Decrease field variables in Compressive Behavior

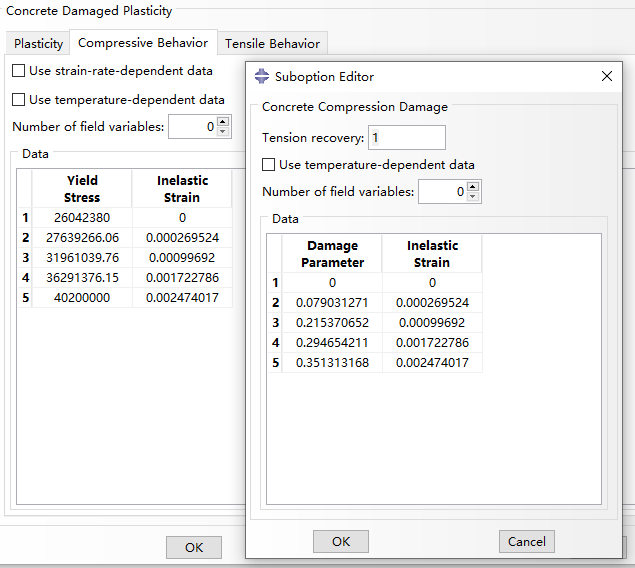point(223,132)
